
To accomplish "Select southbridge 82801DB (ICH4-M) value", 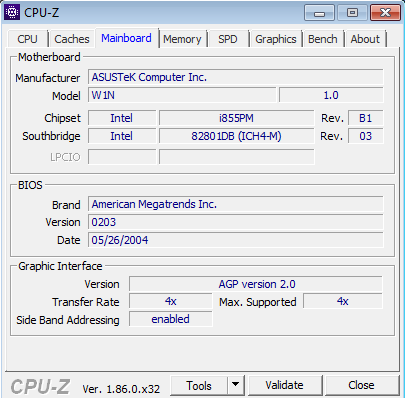I will (236, 136).
